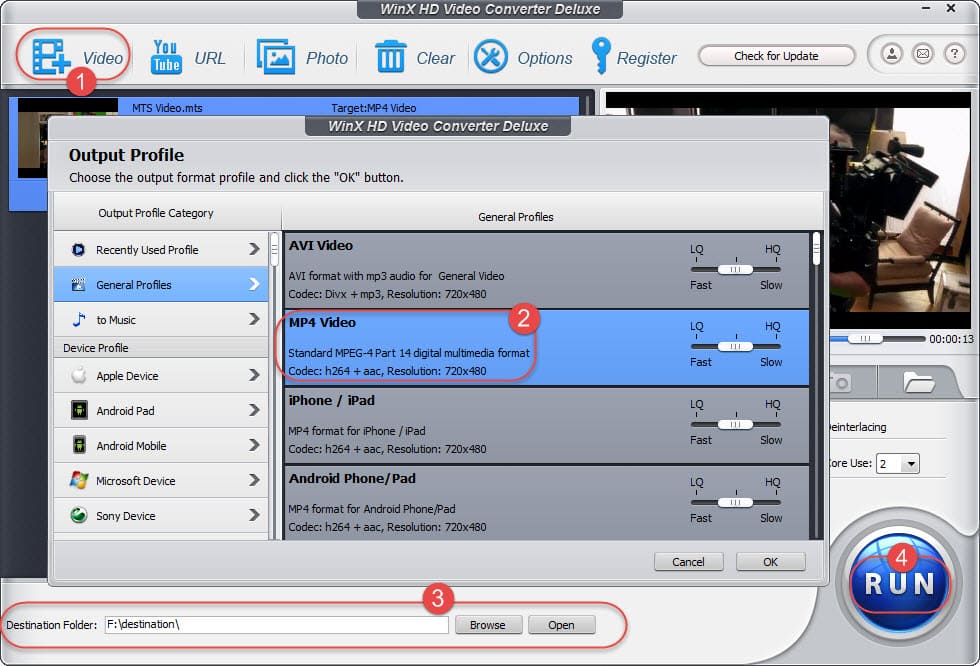Select the MP4 Video profile
Viewport: 980px width, 666px height.
click(x=546, y=347)
